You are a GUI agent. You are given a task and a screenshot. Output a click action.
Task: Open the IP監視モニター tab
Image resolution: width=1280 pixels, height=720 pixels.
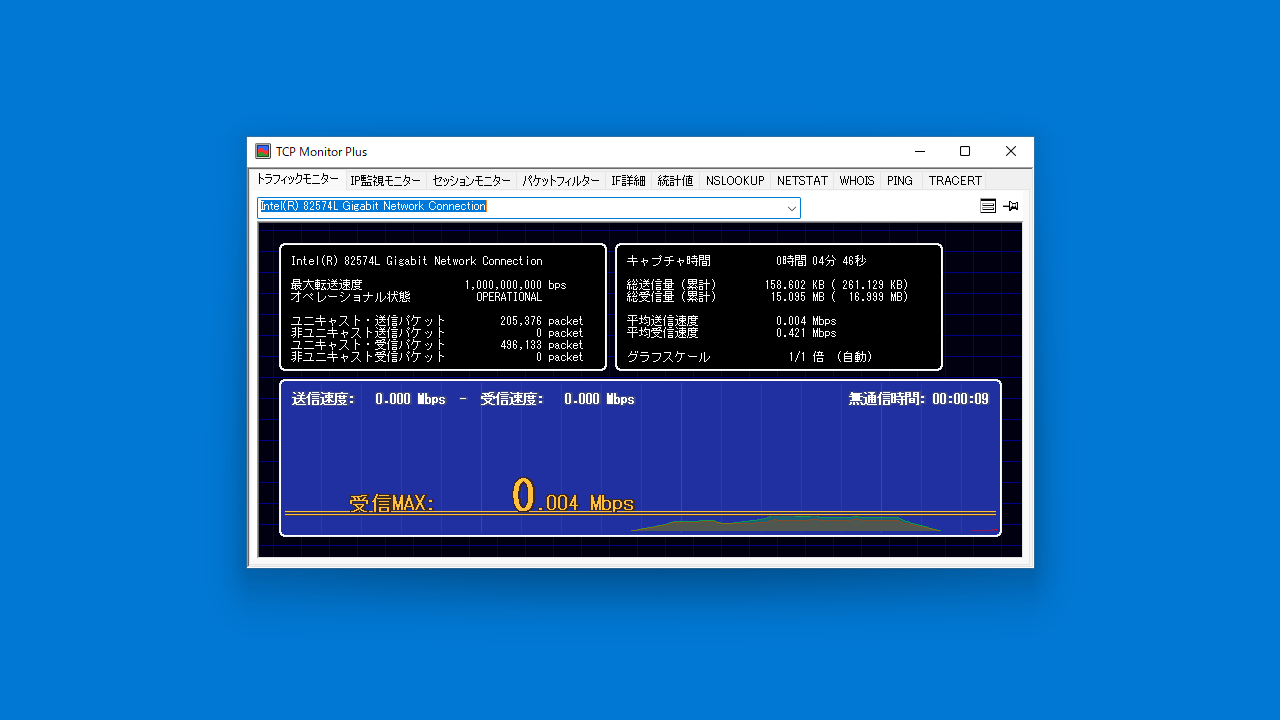pos(385,181)
